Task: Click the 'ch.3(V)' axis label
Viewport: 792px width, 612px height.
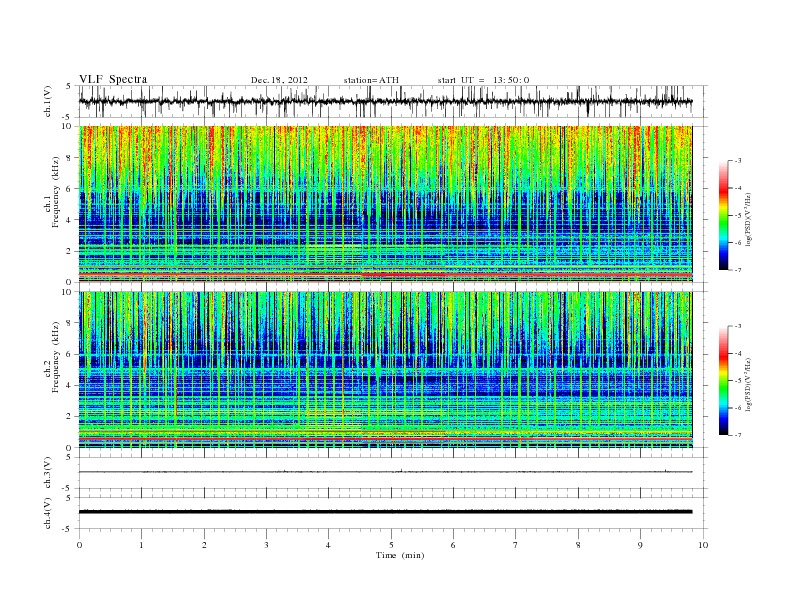Action: pos(48,473)
